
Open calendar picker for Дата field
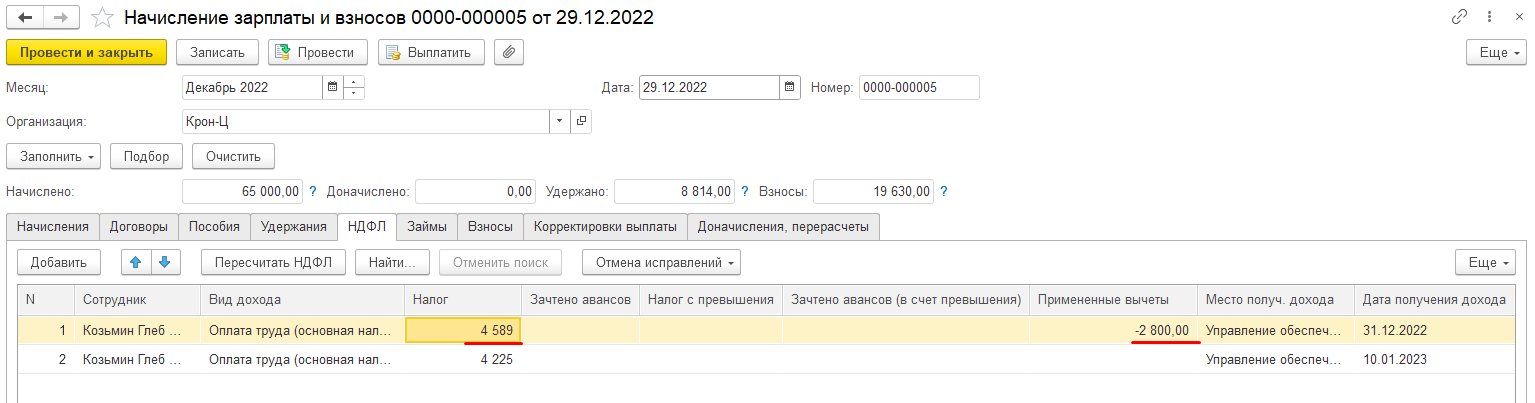coord(789,87)
